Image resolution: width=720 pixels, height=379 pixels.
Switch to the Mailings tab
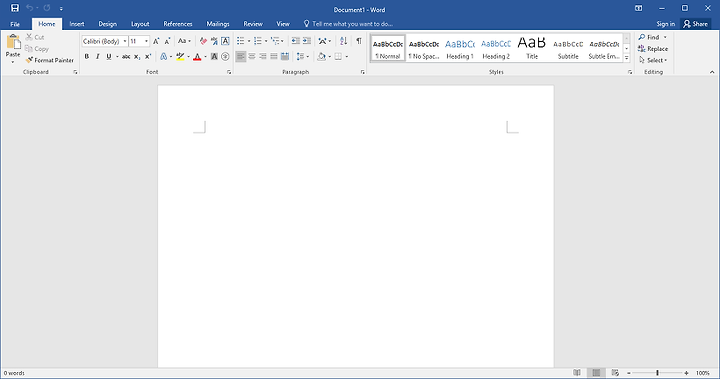click(218, 24)
